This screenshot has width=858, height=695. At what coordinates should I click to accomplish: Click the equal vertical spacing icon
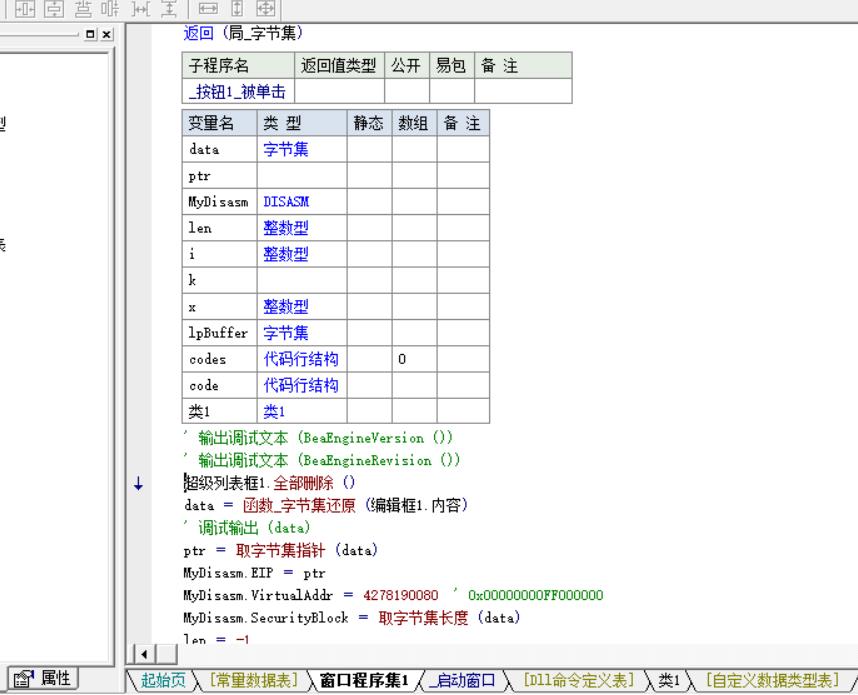(x=170, y=9)
